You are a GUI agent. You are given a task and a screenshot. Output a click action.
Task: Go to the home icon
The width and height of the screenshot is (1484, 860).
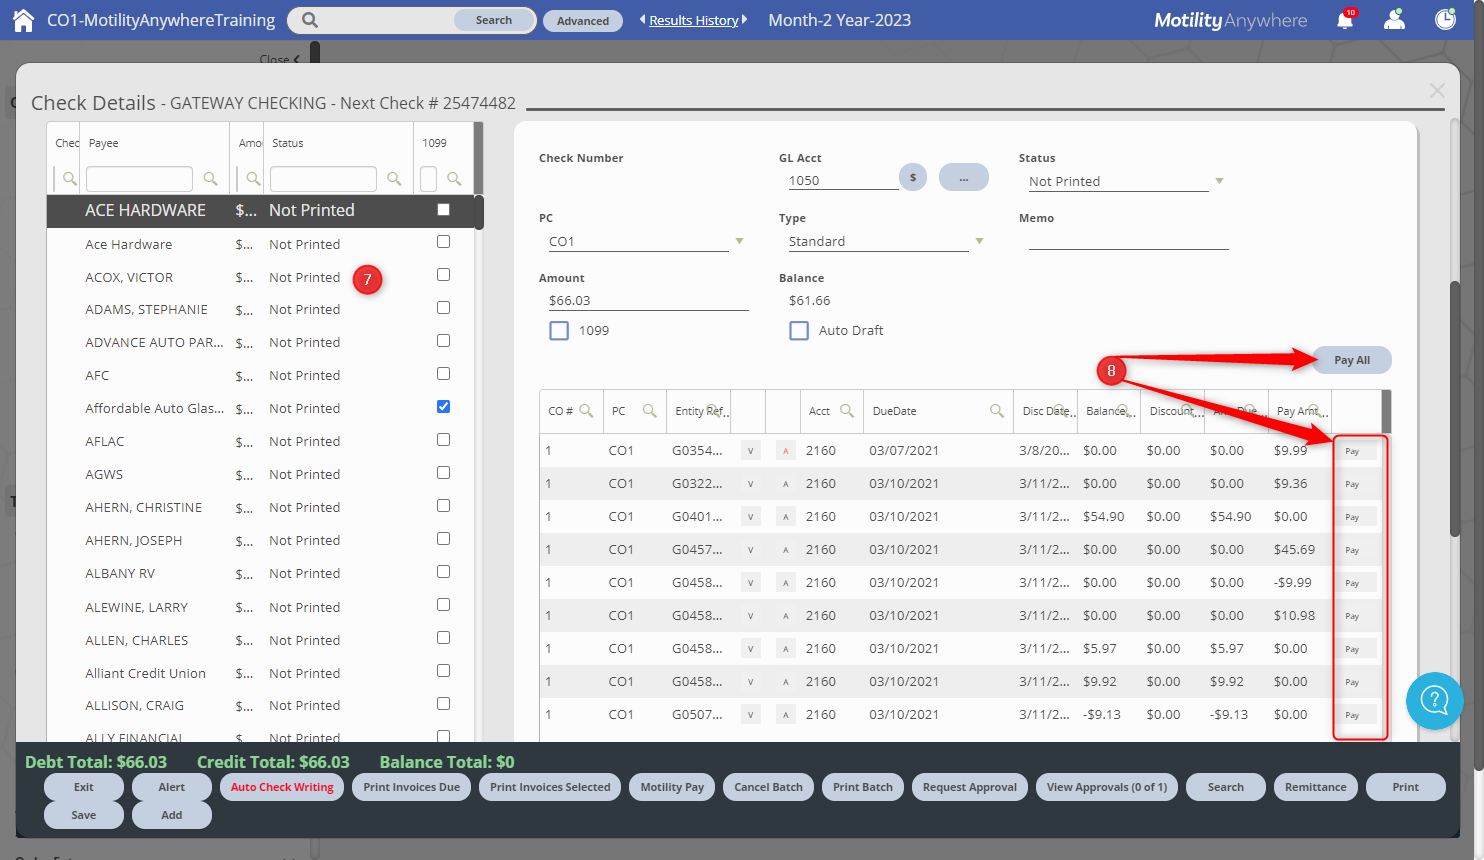[23, 20]
